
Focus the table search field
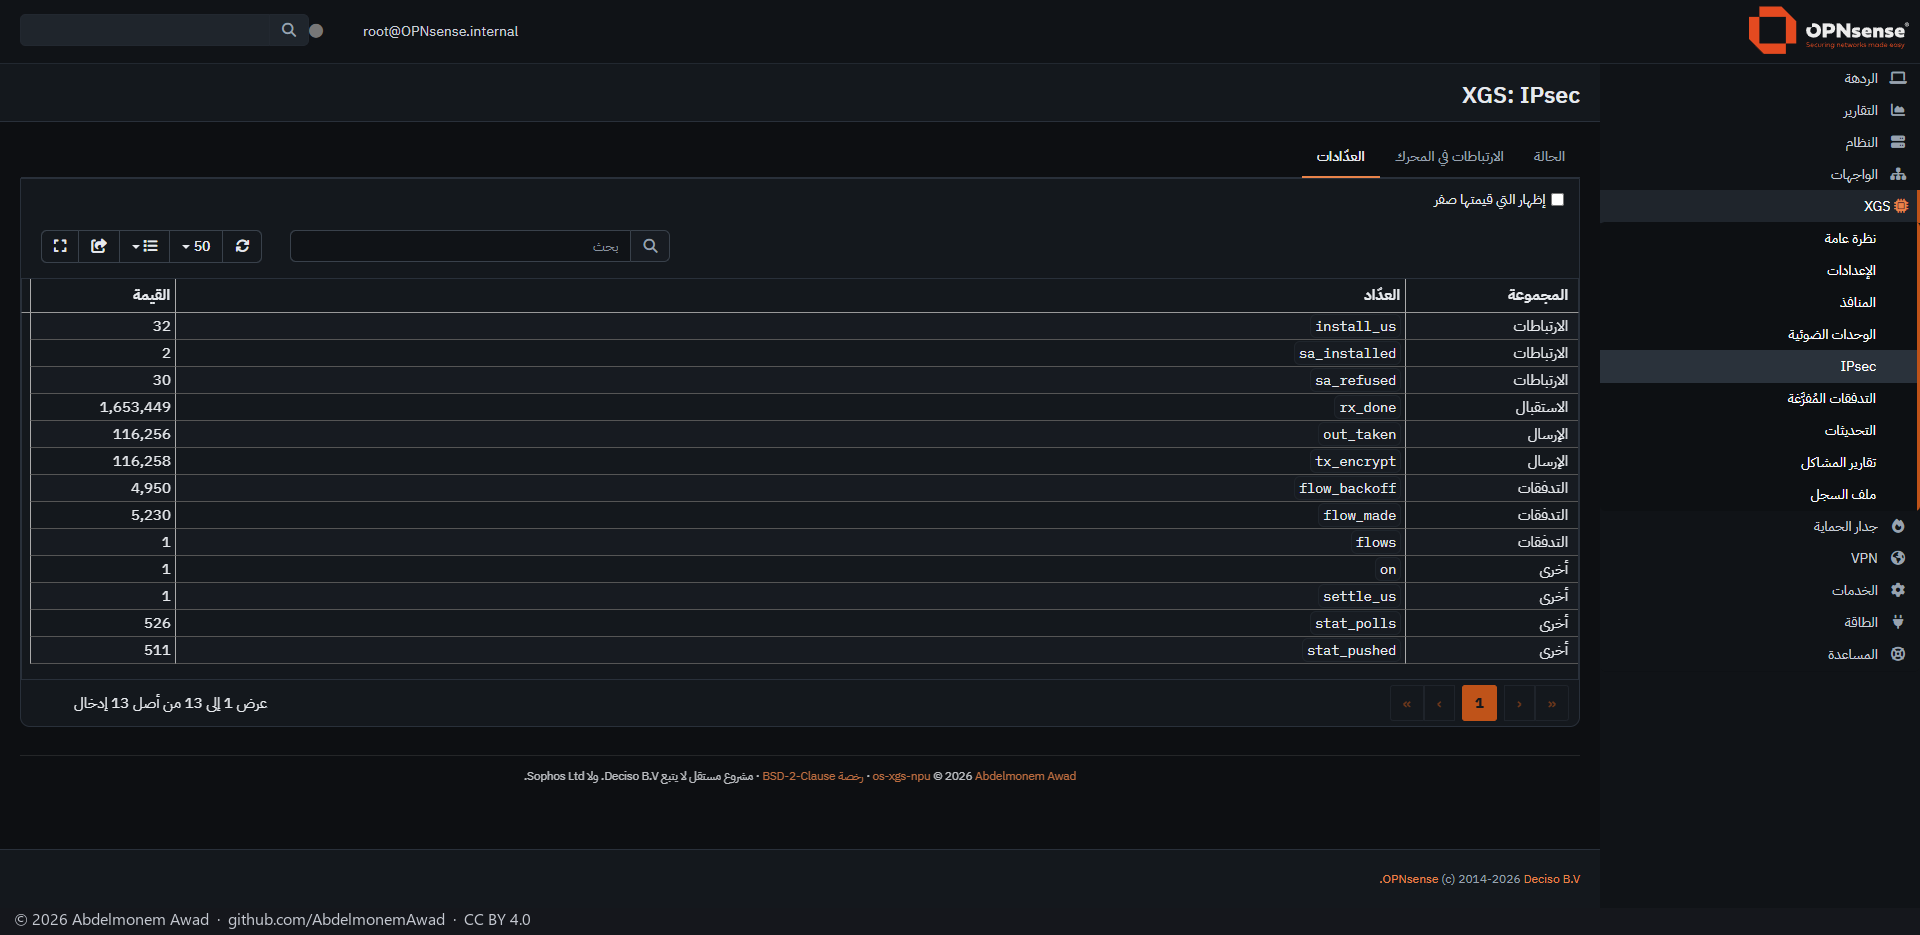tap(460, 246)
